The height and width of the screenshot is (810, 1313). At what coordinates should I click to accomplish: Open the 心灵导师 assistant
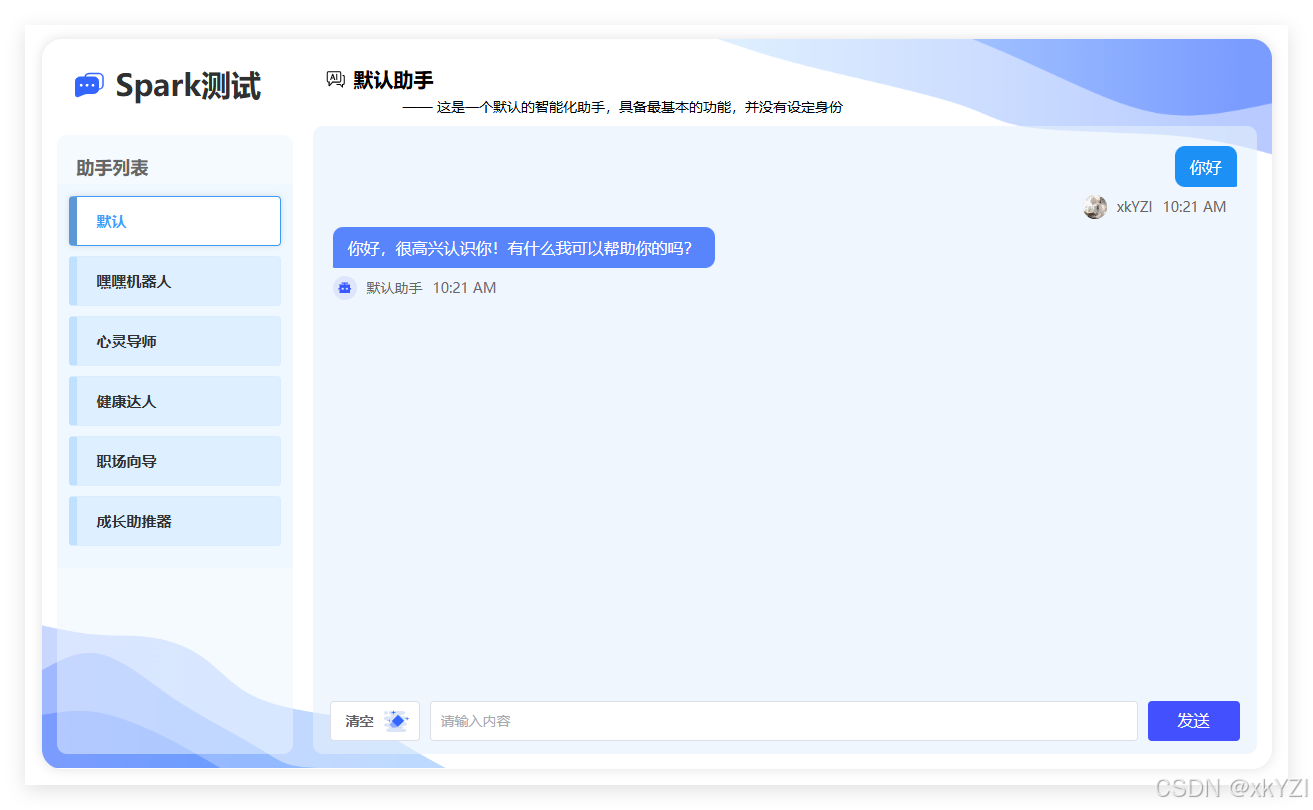pyautogui.click(x=175, y=341)
